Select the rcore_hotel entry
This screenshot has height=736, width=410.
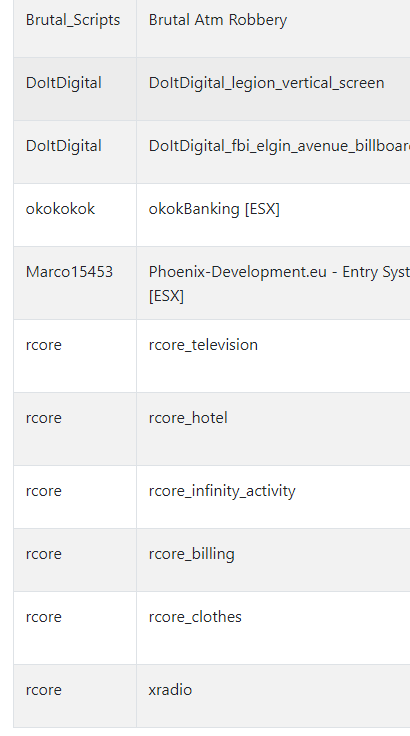188,418
